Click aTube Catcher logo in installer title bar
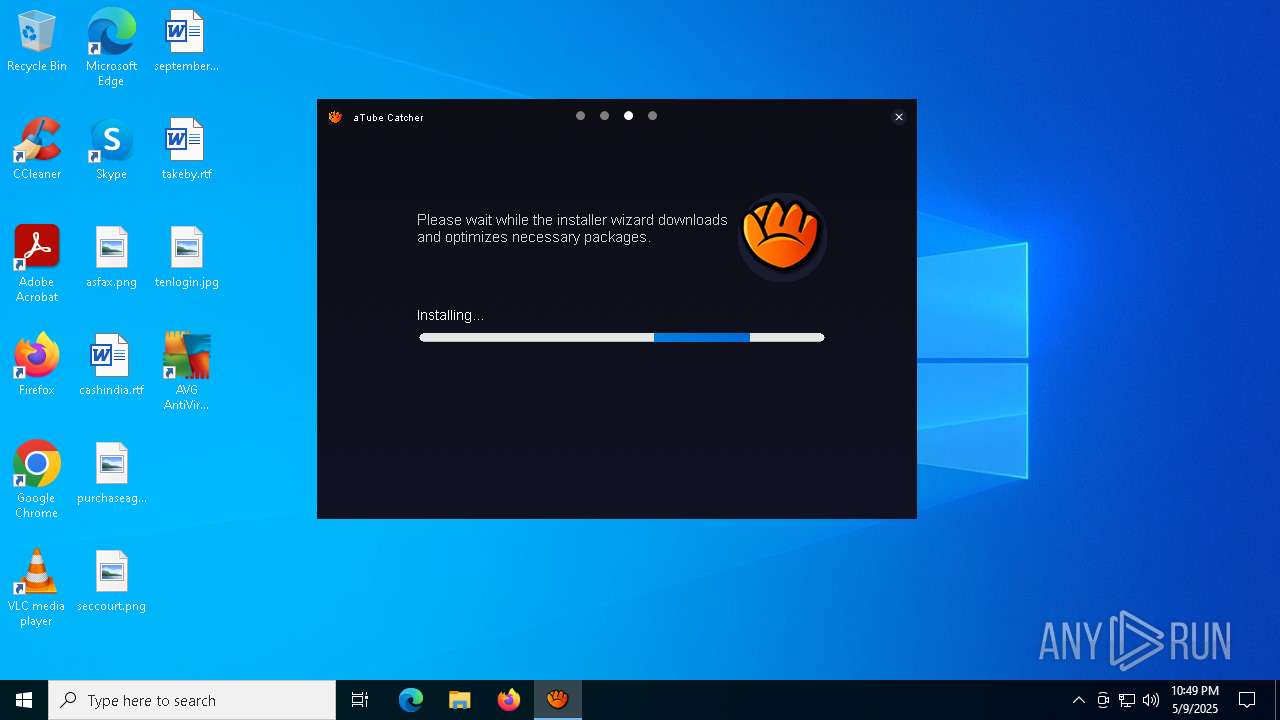This screenshot has height=720, width=1280. pos(335,117)
